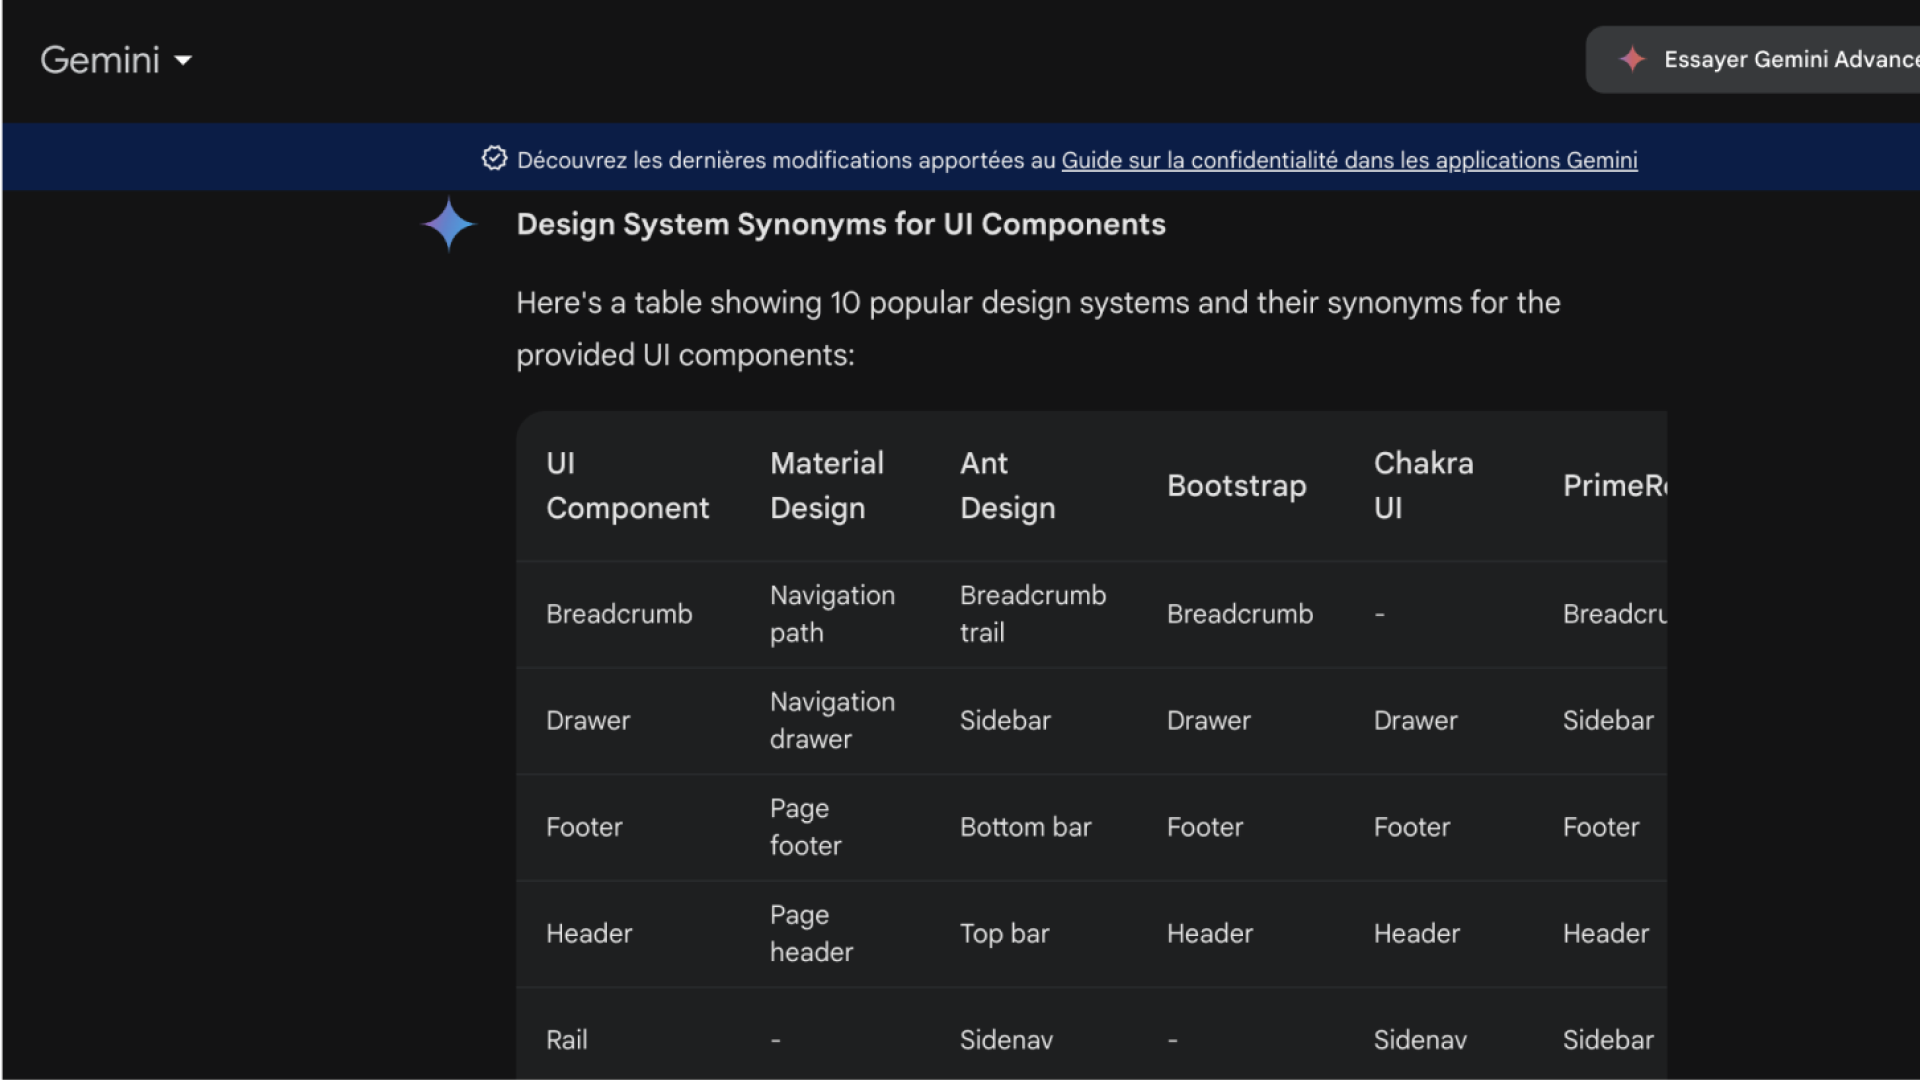The image size is (1920, 1080).
Task: Click the 'Breadcrumb' cell in UI Component column
Action: pos(619,614)
